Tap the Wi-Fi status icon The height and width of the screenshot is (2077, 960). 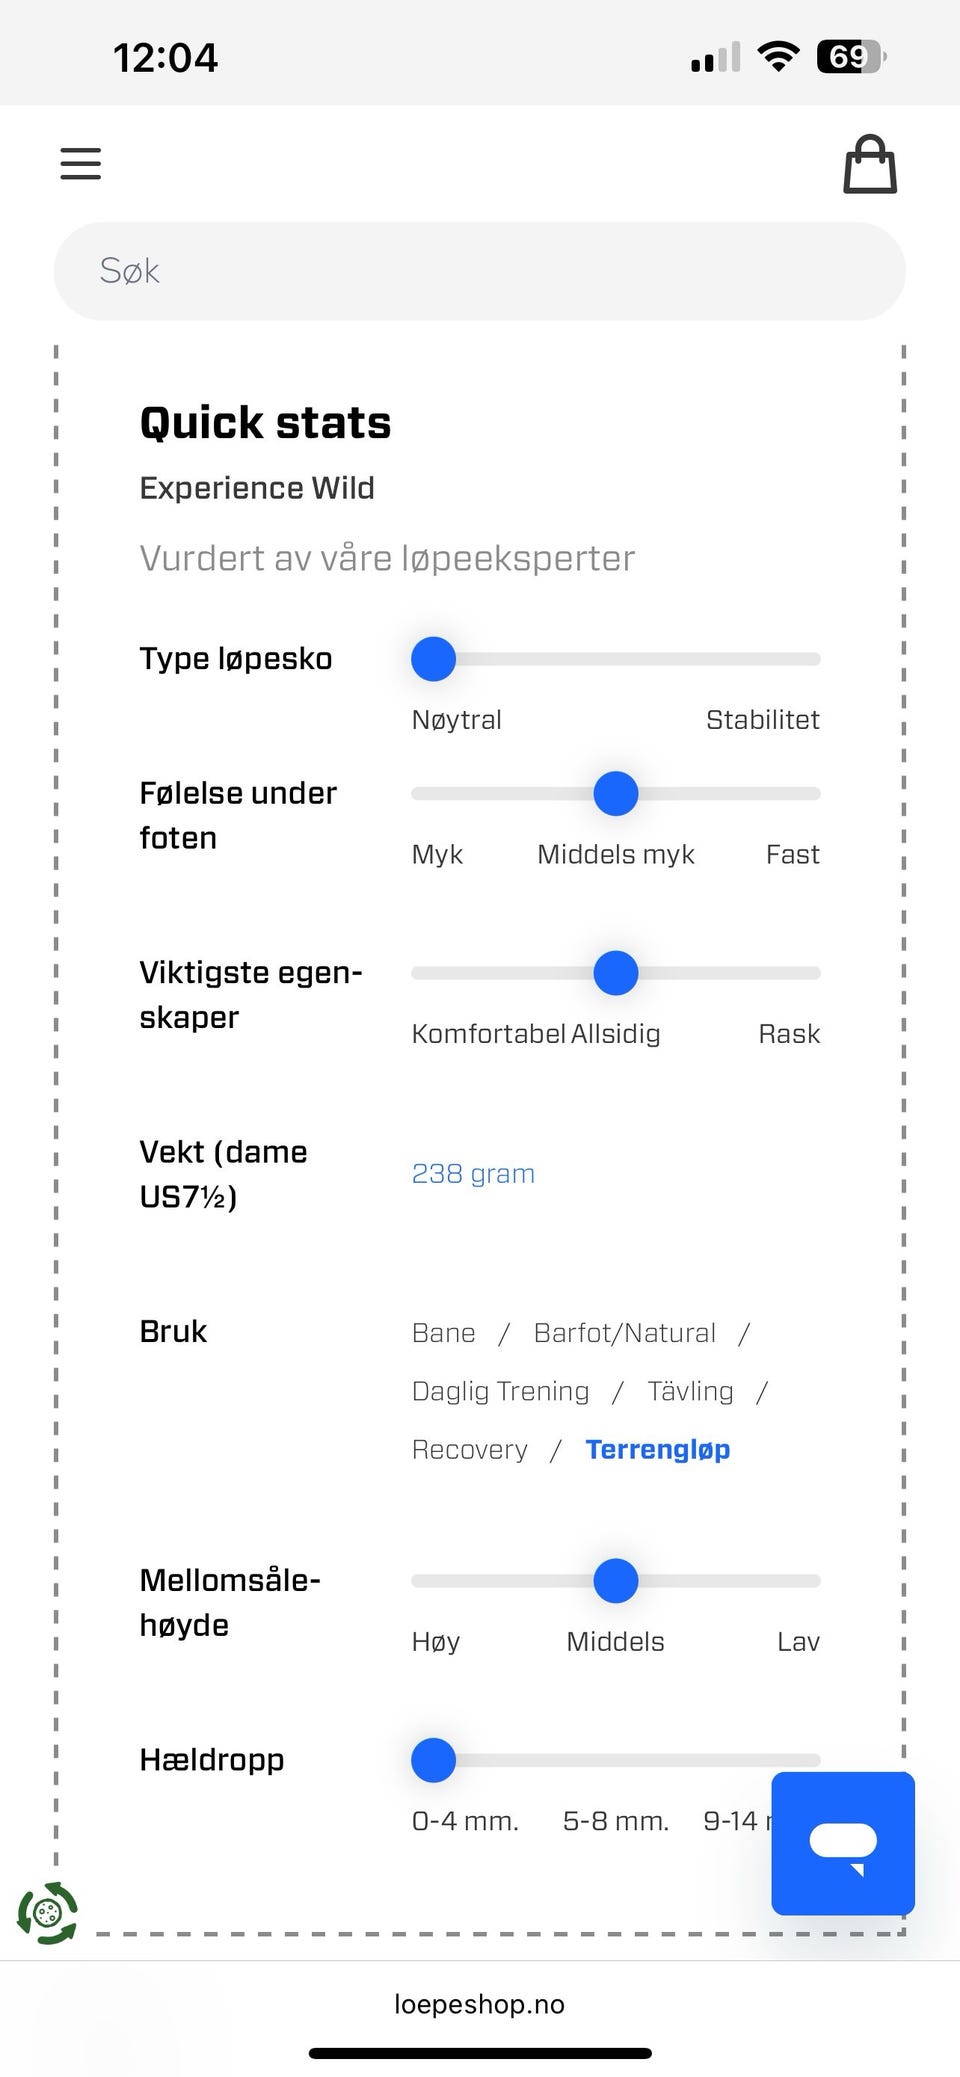pyautogui.click(x=778, y=57)
